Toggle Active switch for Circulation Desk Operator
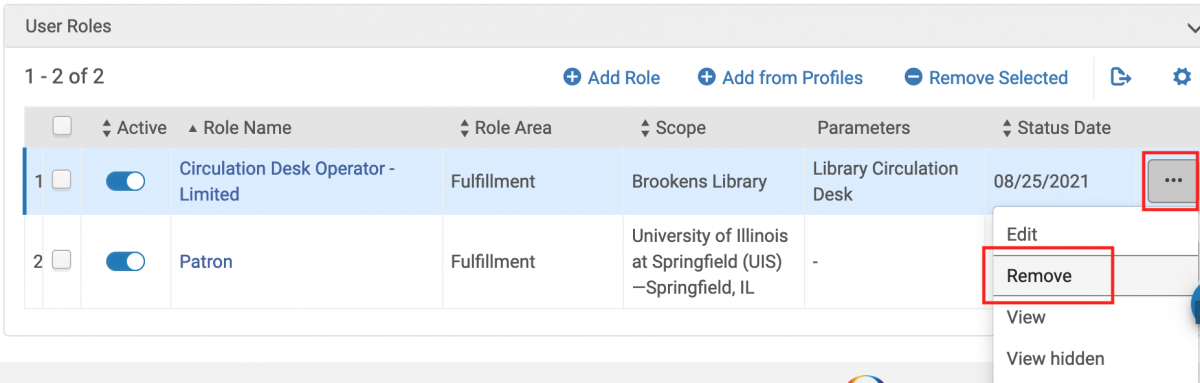The height and width of the screenshot is (383, 1200). (125, 181)
